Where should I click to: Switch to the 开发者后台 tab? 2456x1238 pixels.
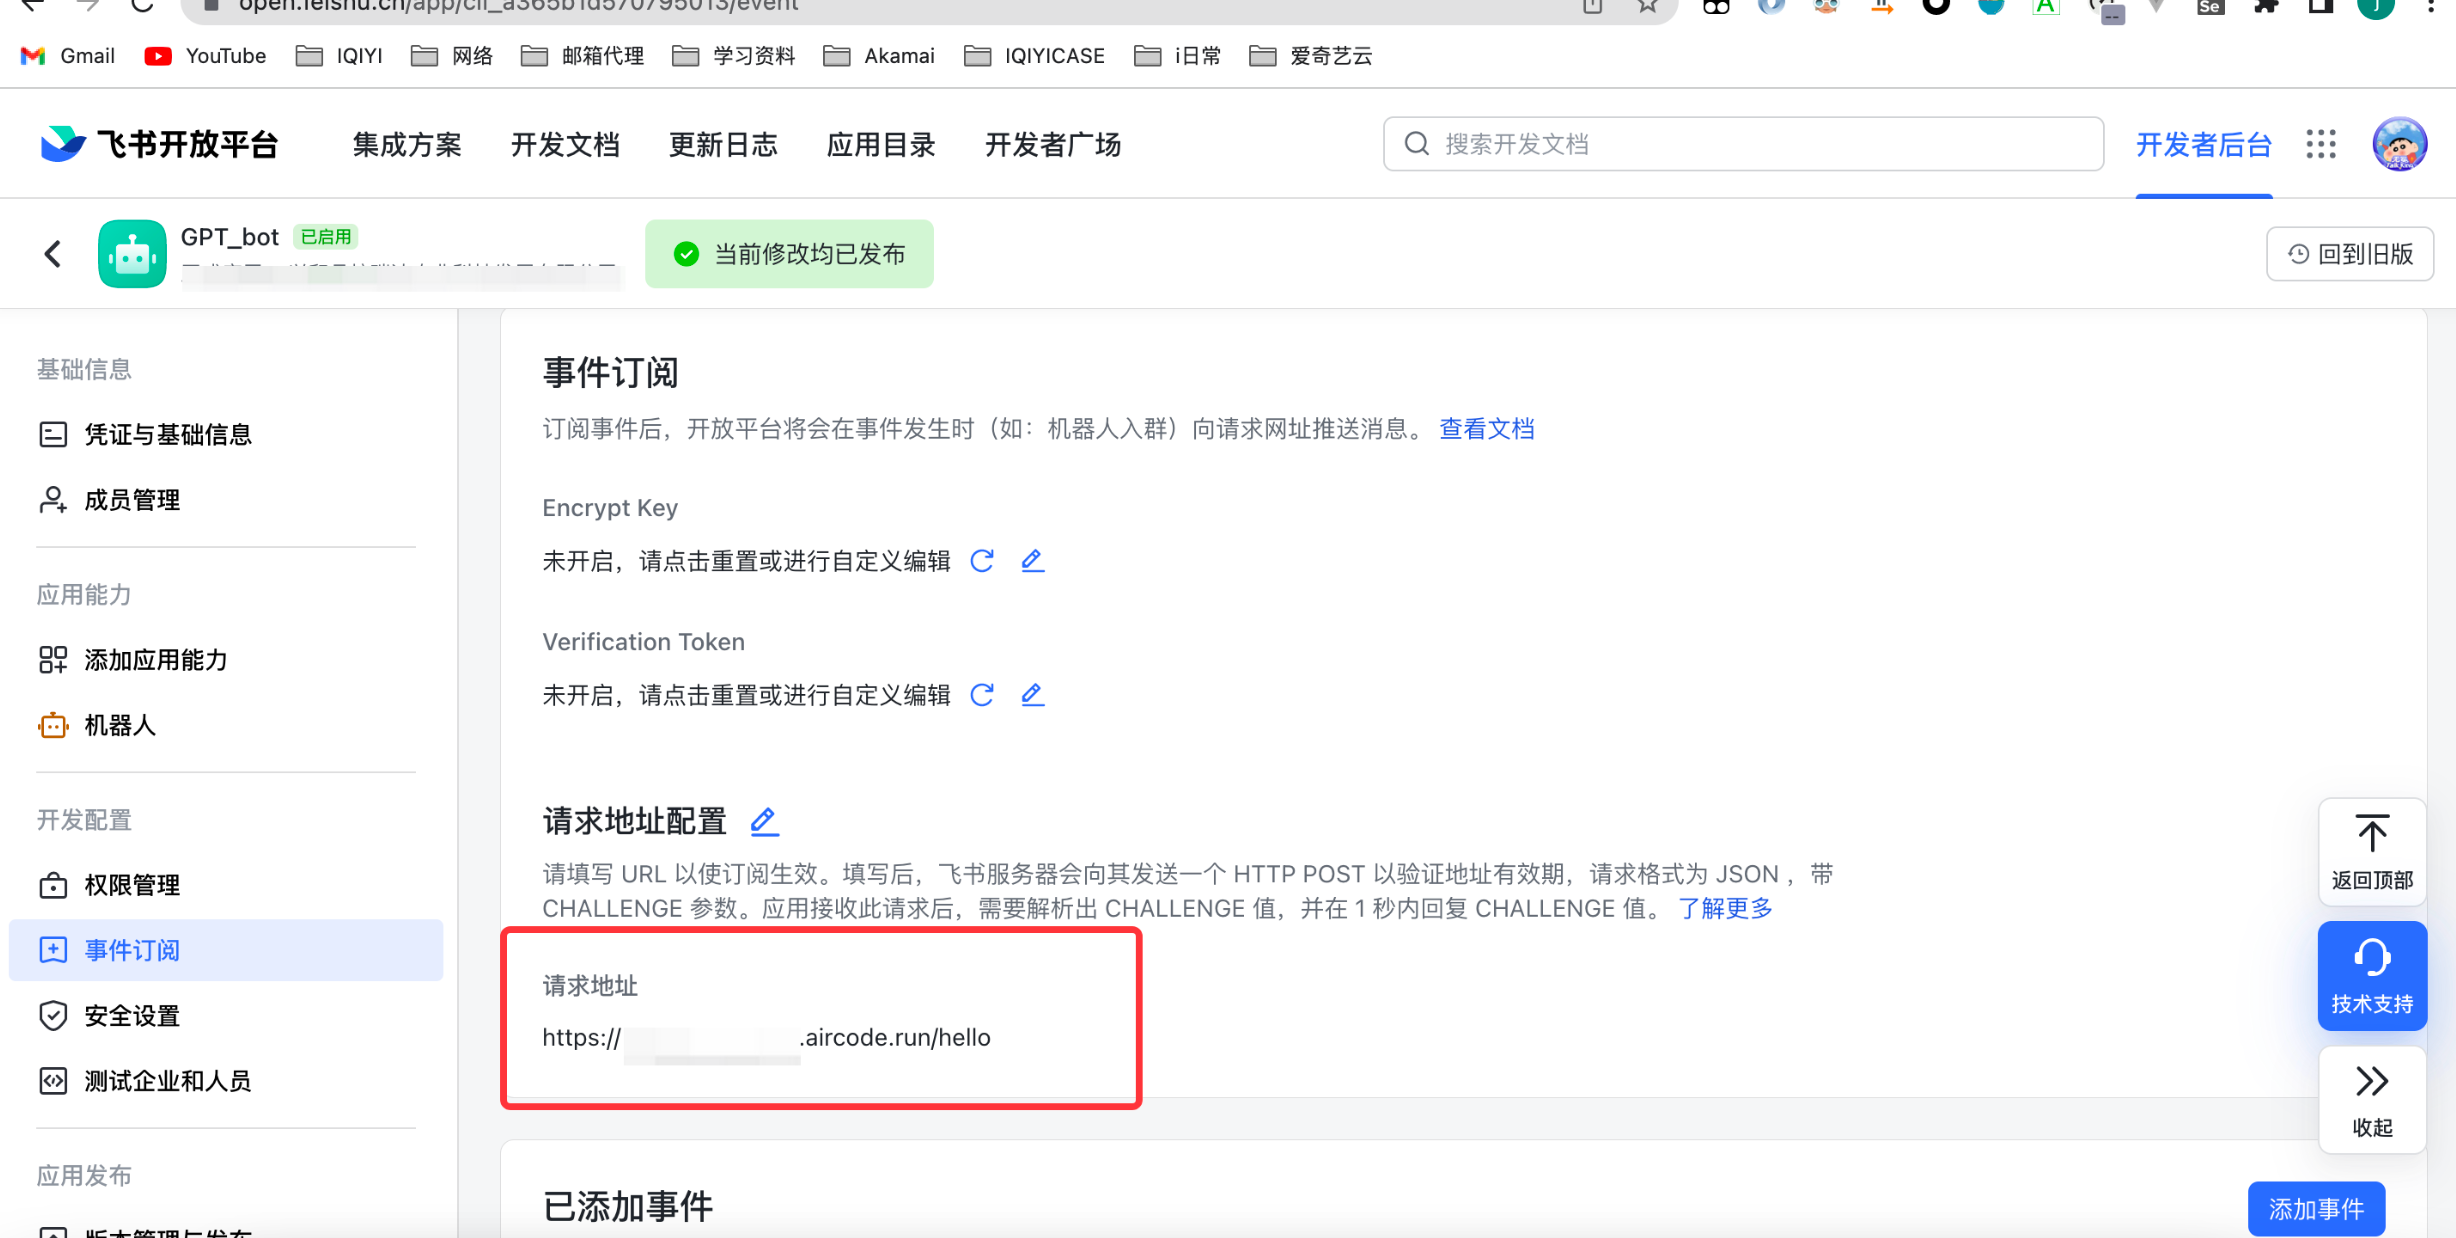pos(2203,145)
